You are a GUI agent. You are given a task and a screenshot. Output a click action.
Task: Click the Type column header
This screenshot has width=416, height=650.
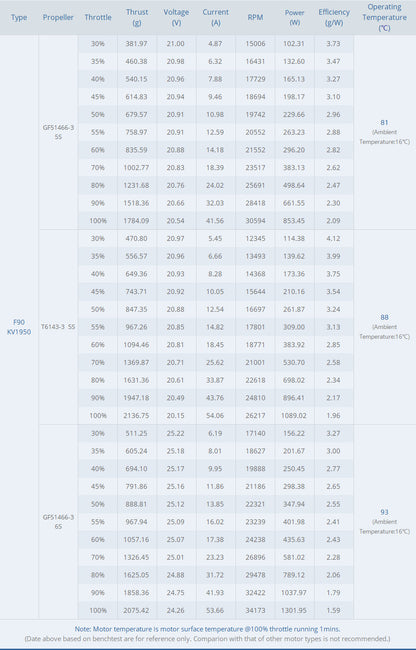point(19,17)
